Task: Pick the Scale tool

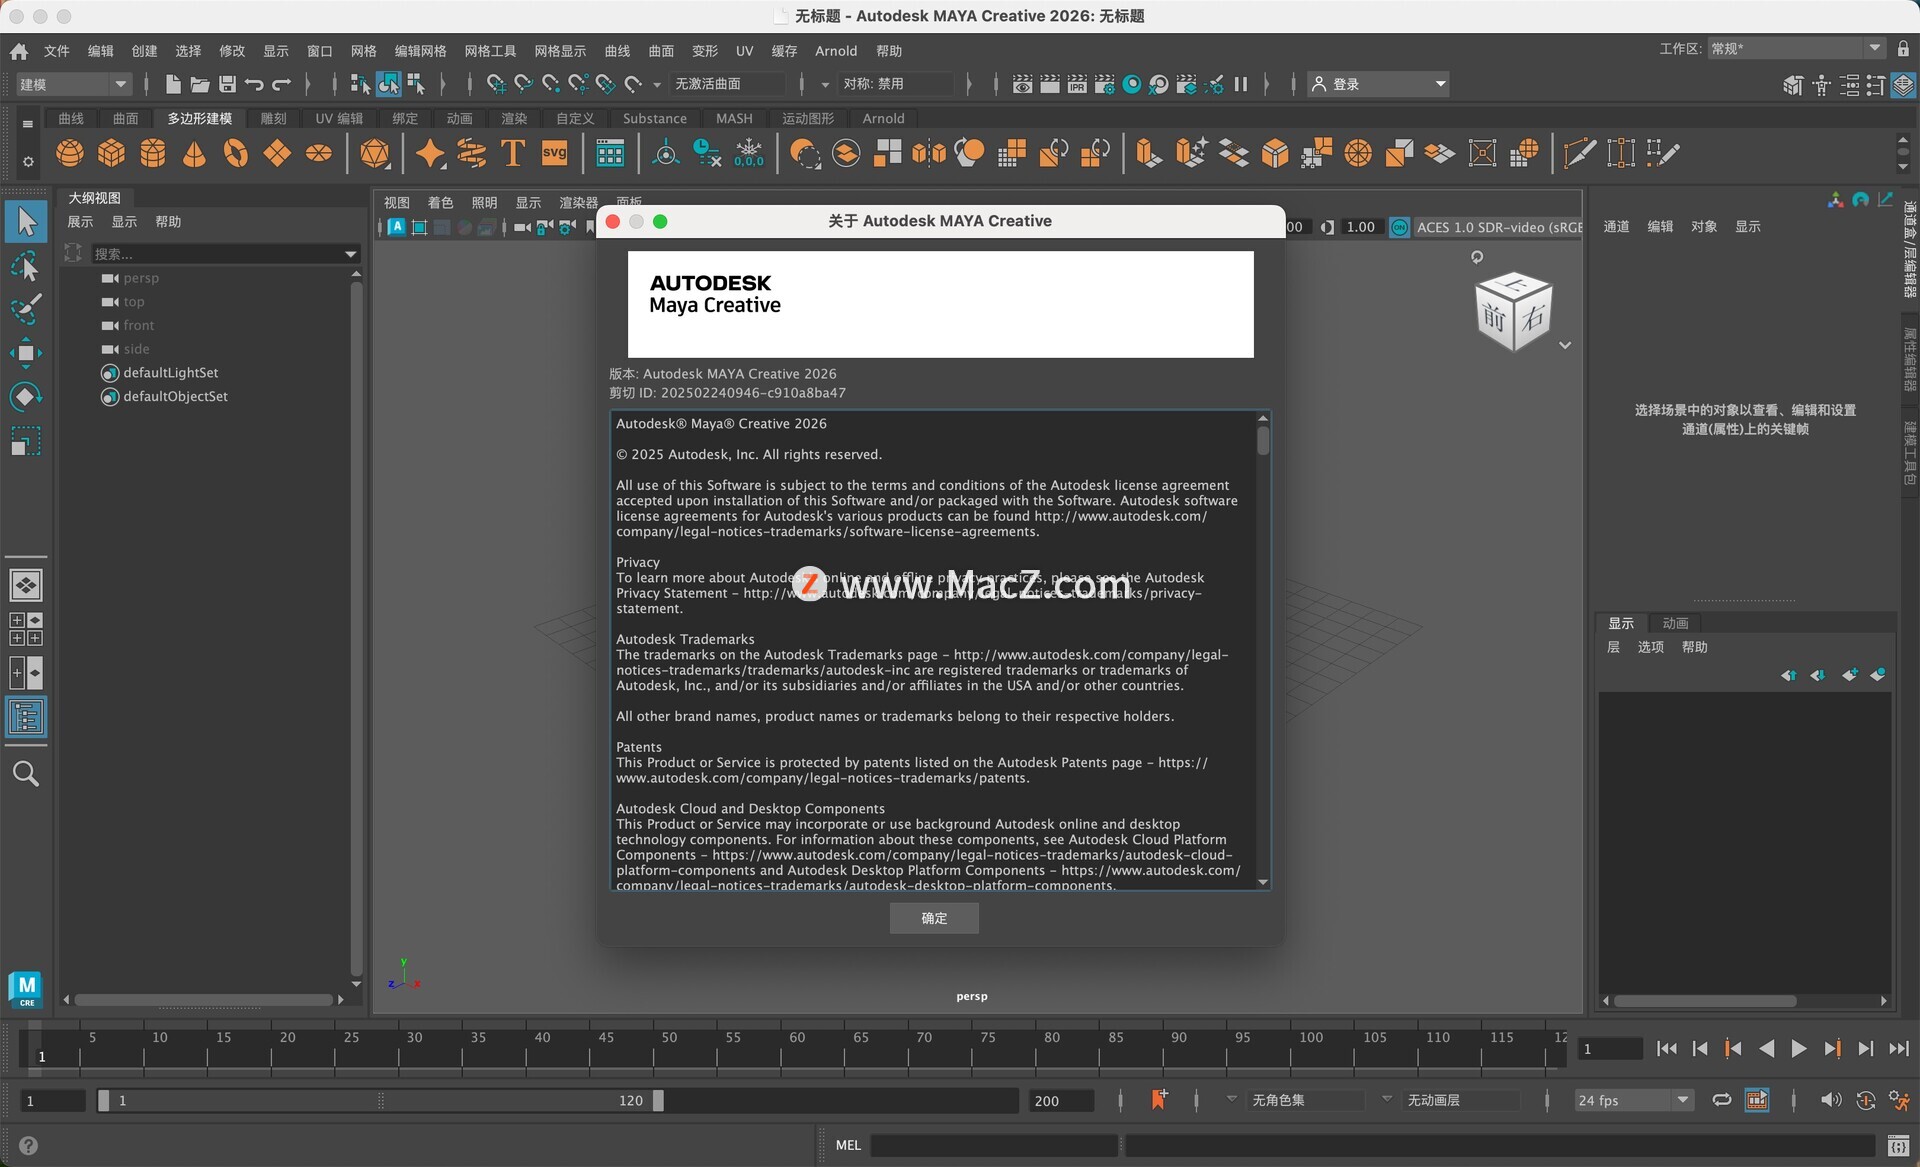Action: [x=26, y=441]
